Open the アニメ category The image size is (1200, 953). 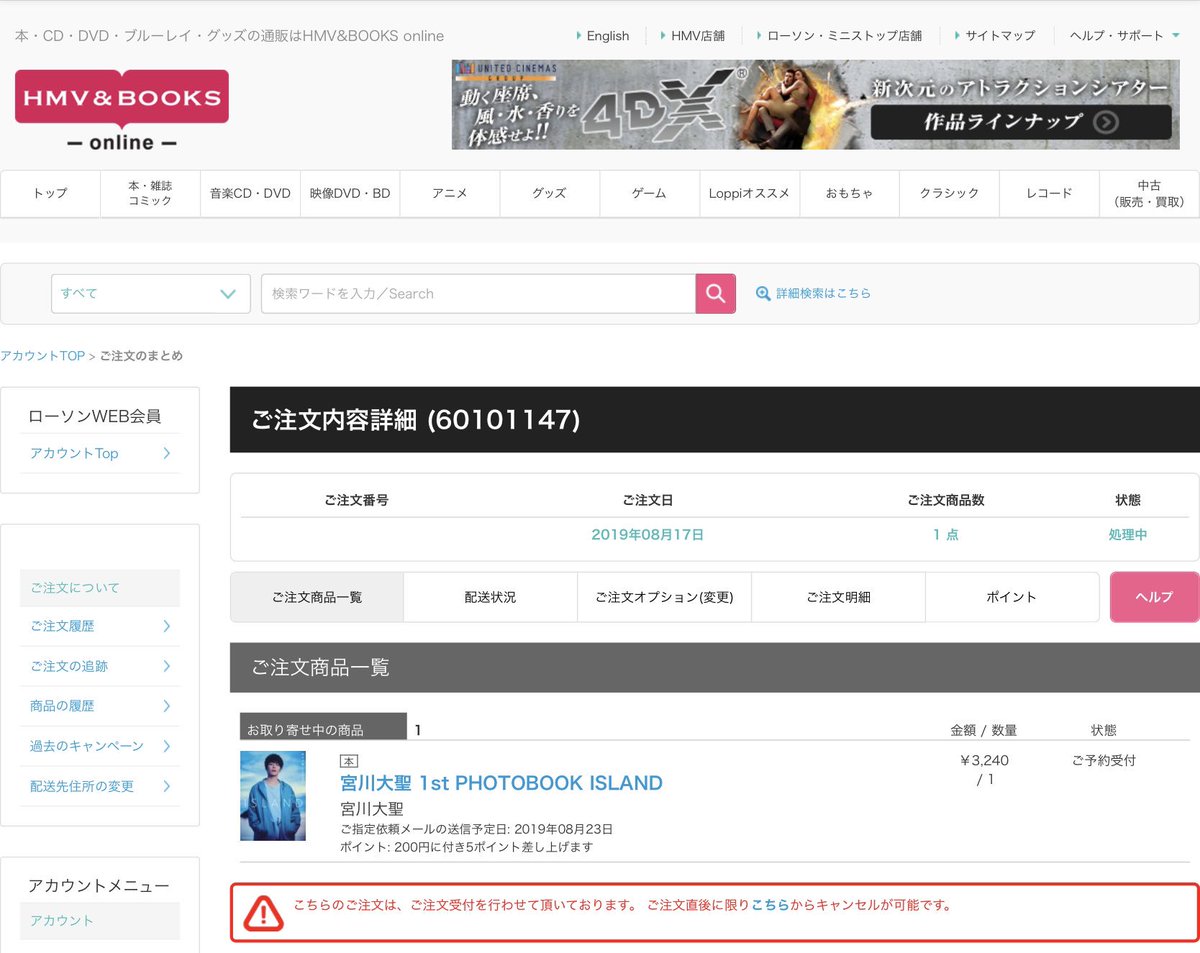(x=450, y=193)
